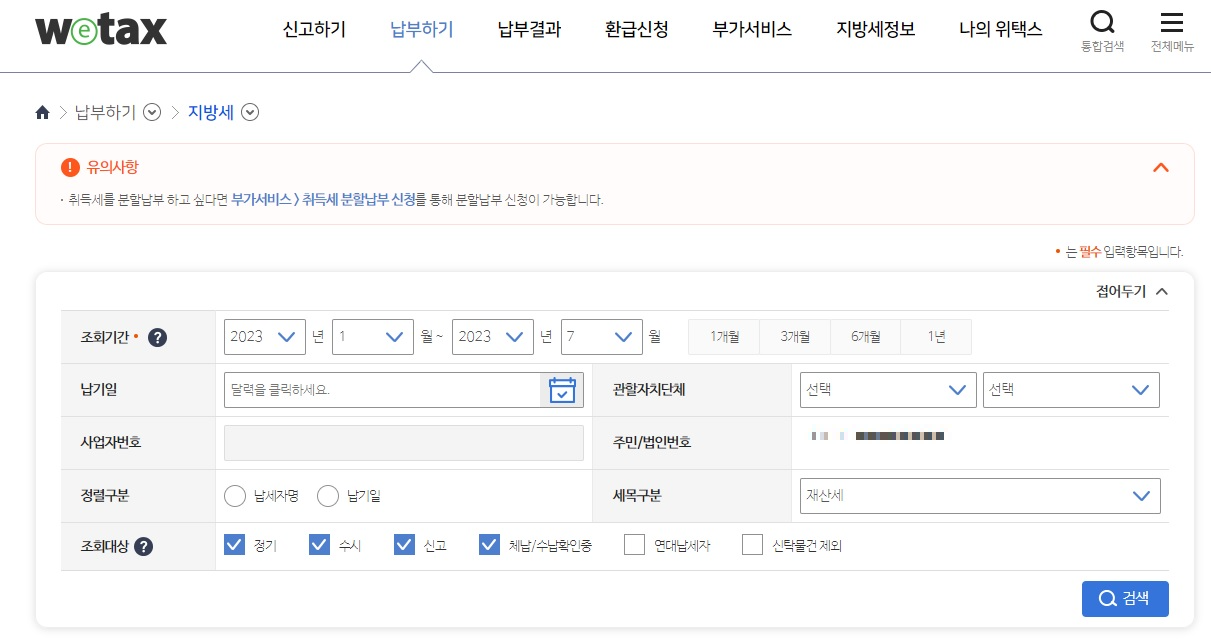Open the calendar picker for 납기일
1211x640 pixels.
562,390
